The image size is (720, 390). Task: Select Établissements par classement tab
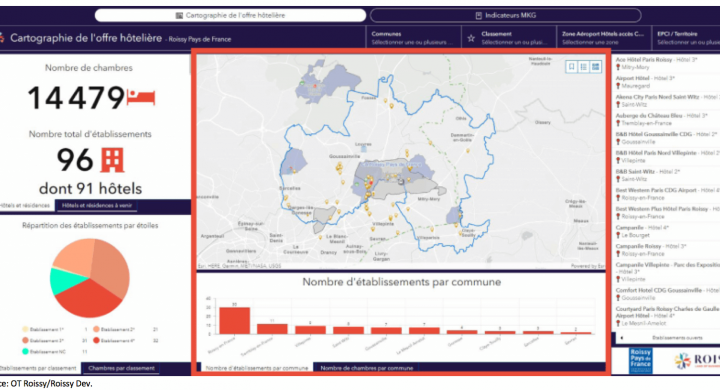[39, 368]
